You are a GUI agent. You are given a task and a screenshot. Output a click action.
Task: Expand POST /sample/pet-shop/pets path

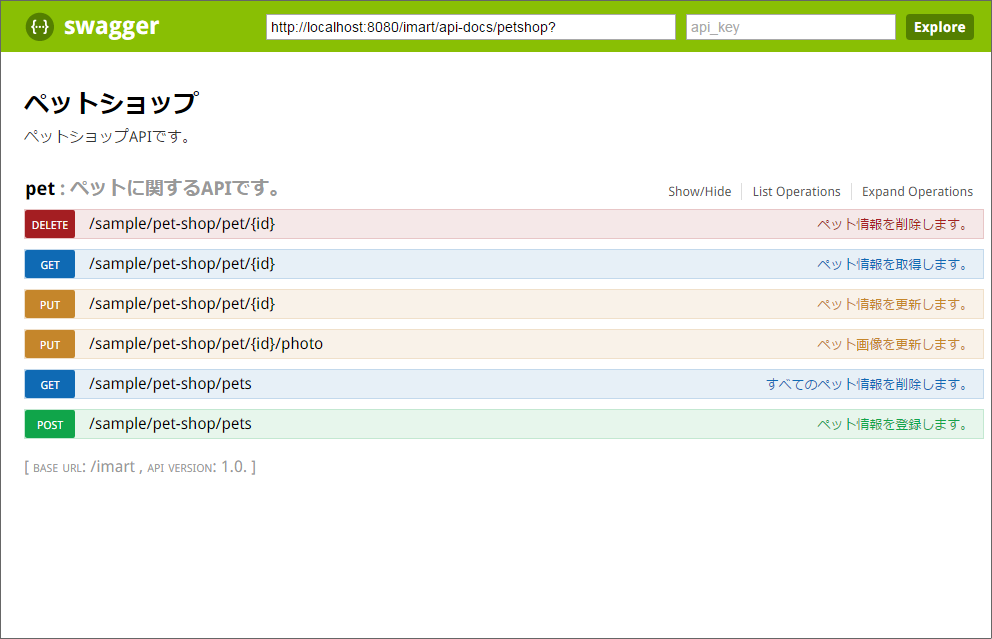tap(170, 424)
